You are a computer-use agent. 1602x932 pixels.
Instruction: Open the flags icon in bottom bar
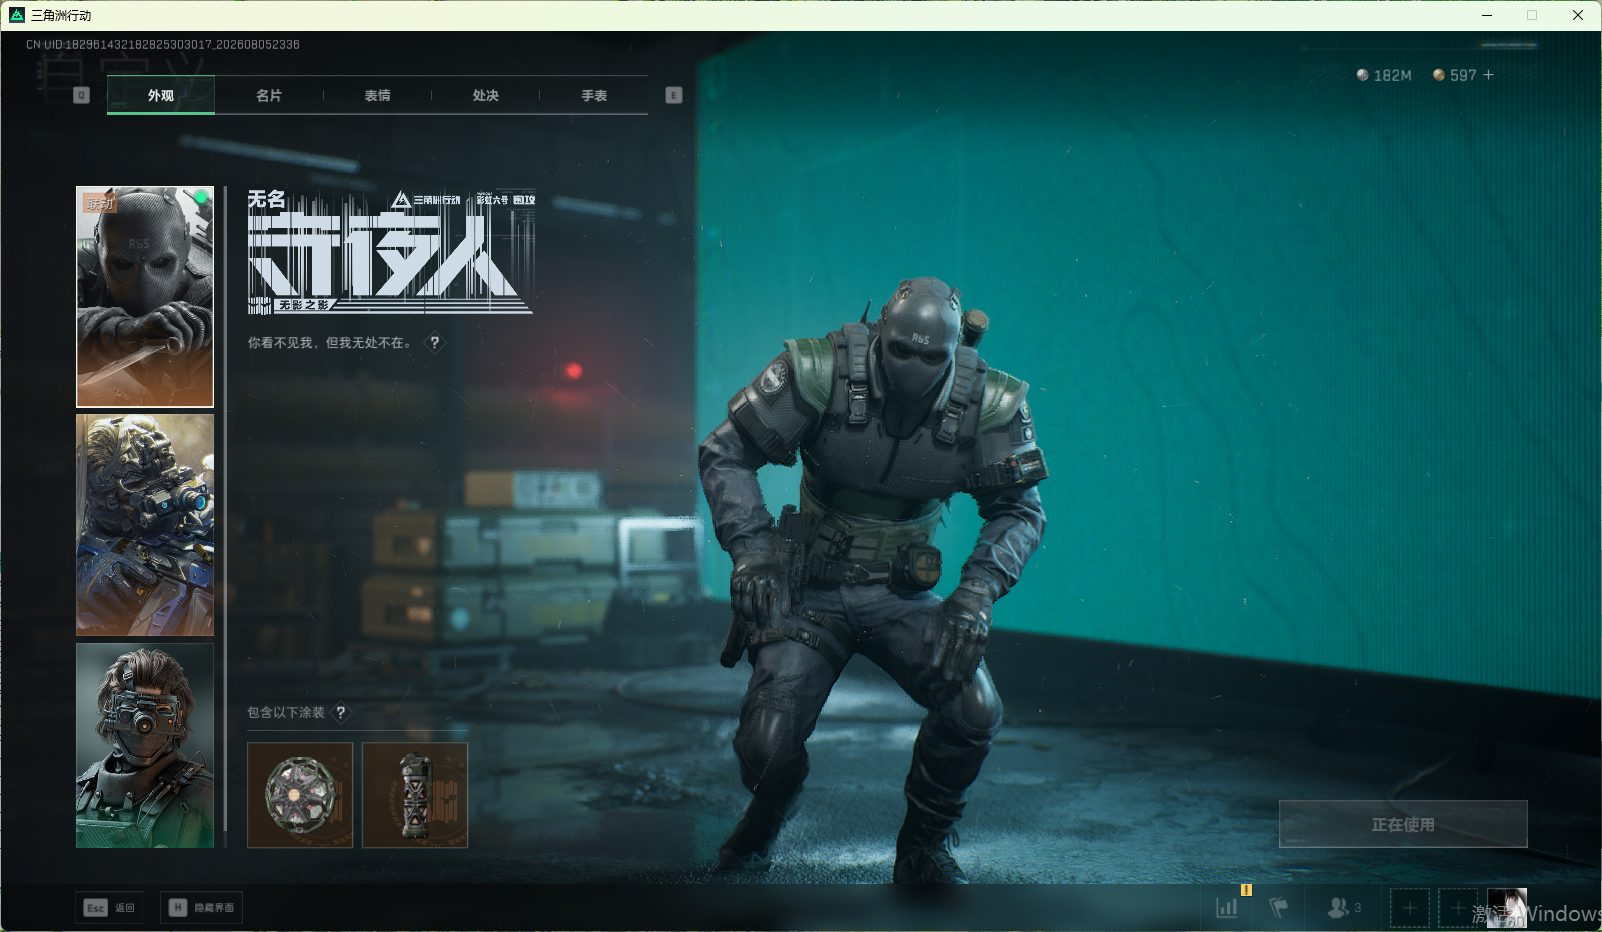coord(1279,907)
